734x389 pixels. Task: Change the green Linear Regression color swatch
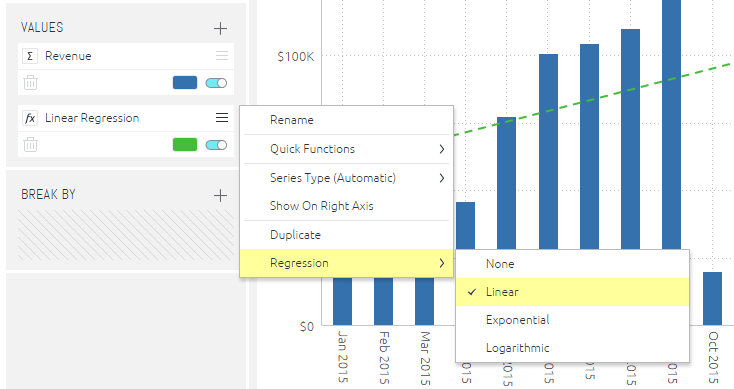(185, 145)
